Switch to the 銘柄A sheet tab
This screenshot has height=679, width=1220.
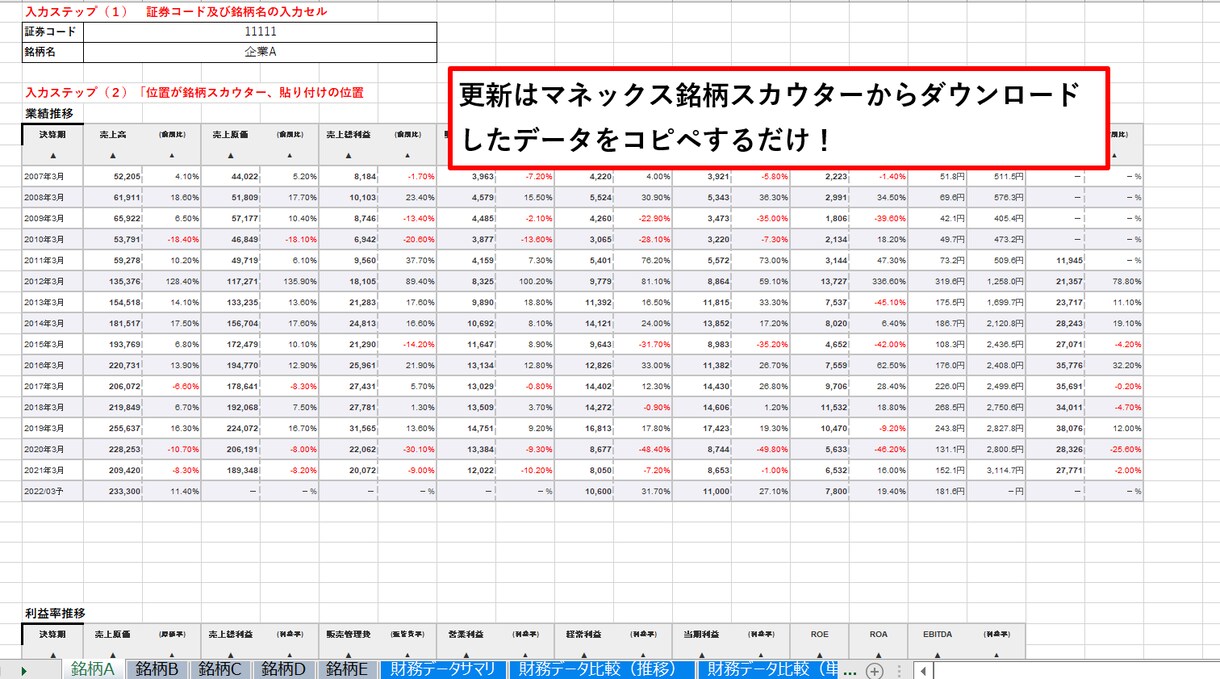pos(93,669)
